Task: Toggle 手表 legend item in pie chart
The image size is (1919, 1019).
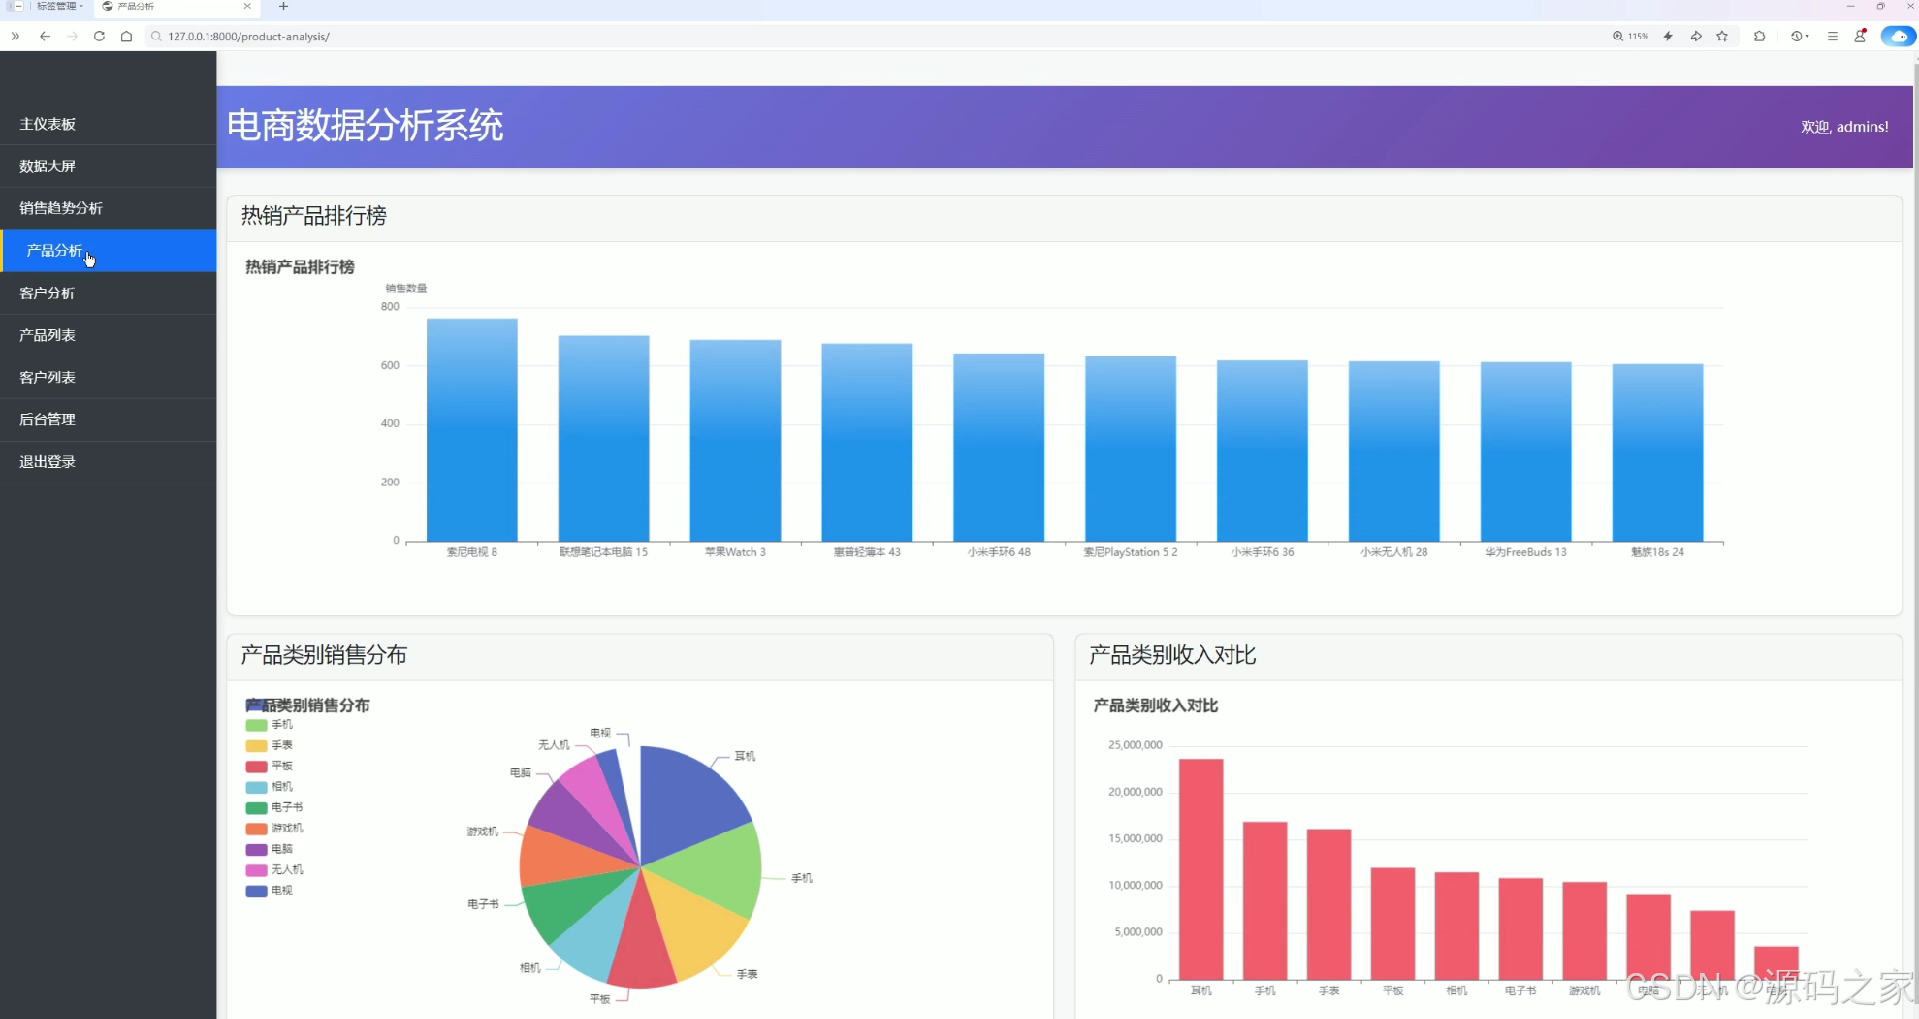Action: 269,745
